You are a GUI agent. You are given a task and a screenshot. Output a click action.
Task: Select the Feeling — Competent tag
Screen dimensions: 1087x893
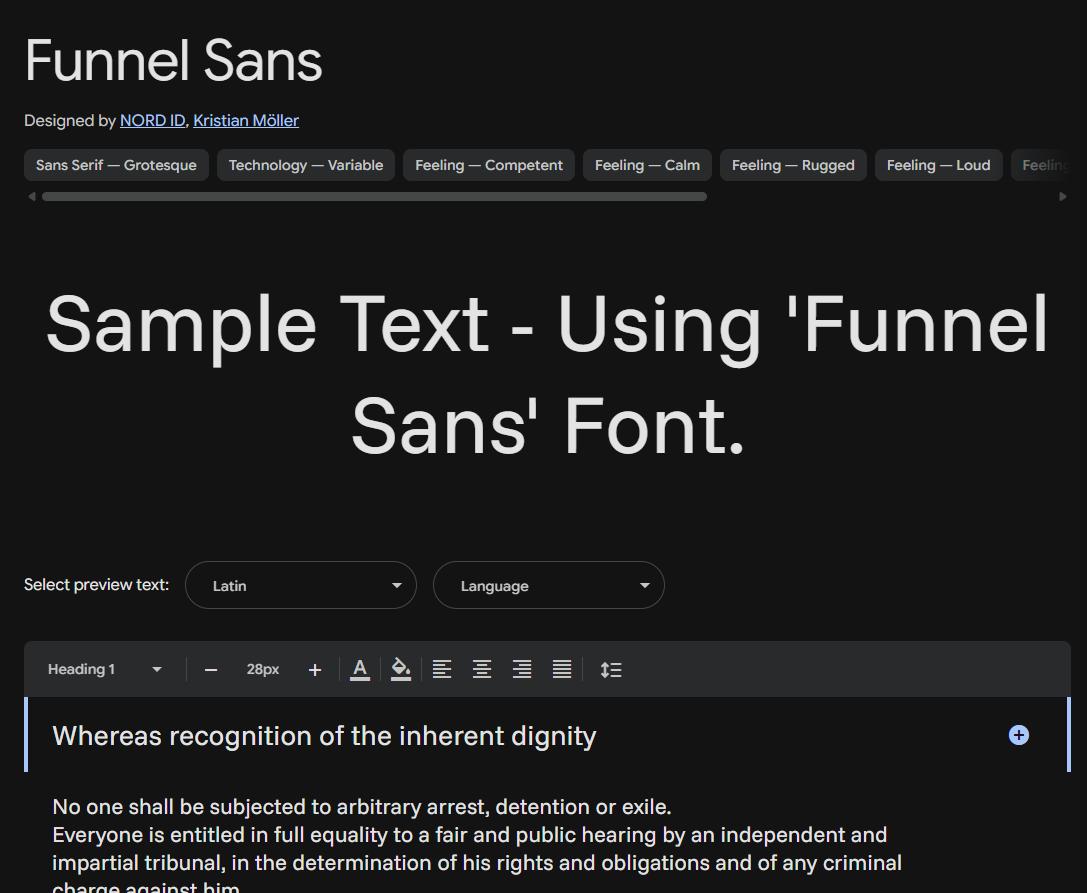tap(489, 165)
